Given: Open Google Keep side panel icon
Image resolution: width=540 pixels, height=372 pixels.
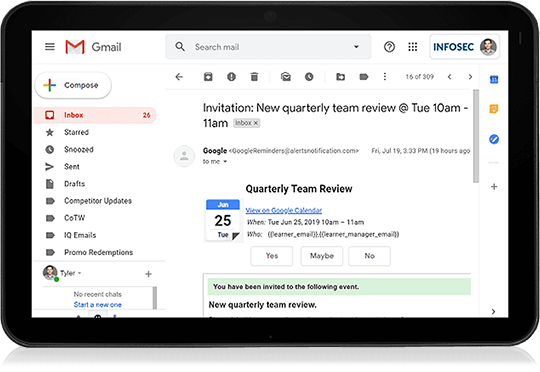Looking at the screenshot, I should [x=494, y=109].
